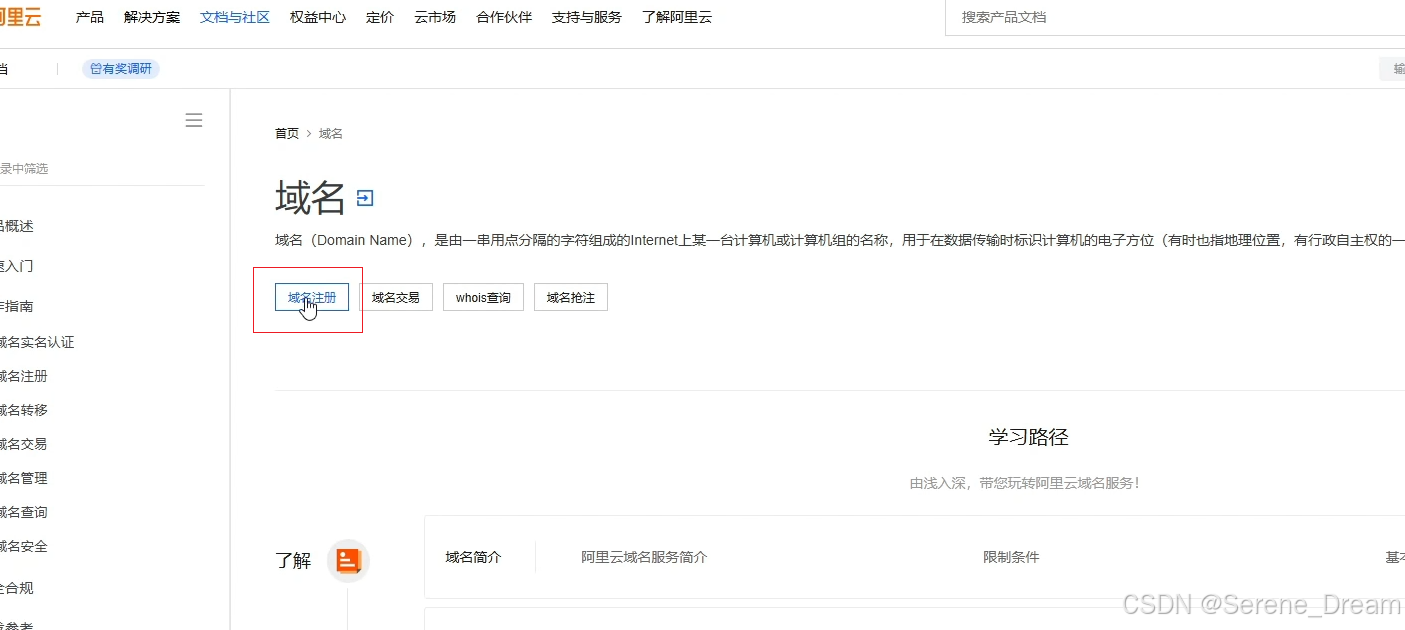Click the 了解 step label
Screen dimensions: 1405x630
(293, 561)
